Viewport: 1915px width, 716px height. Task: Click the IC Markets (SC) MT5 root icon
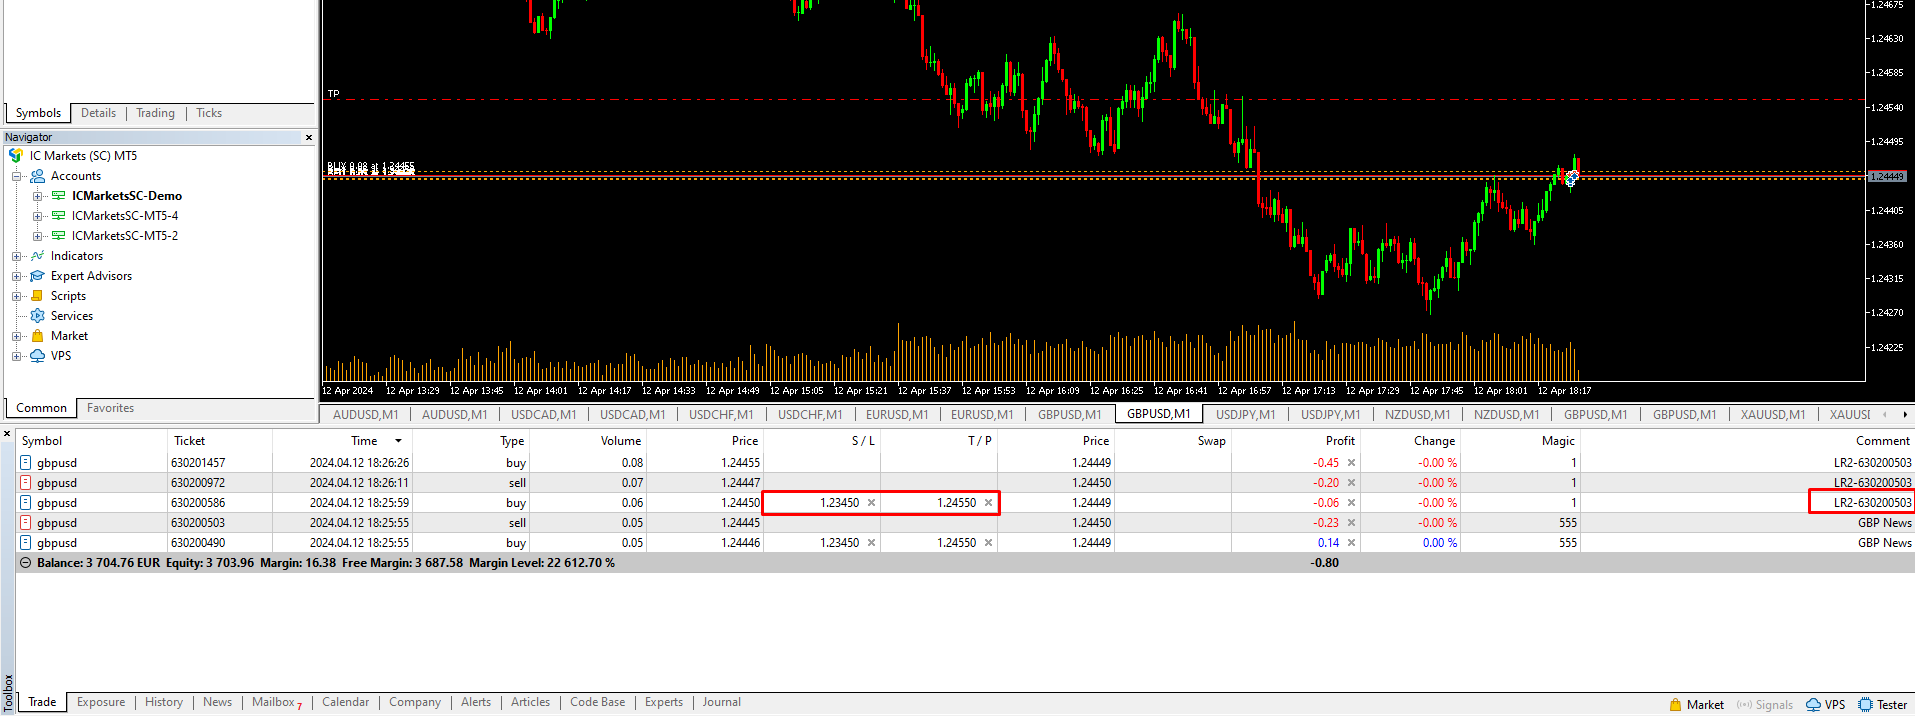click(16, 156)
